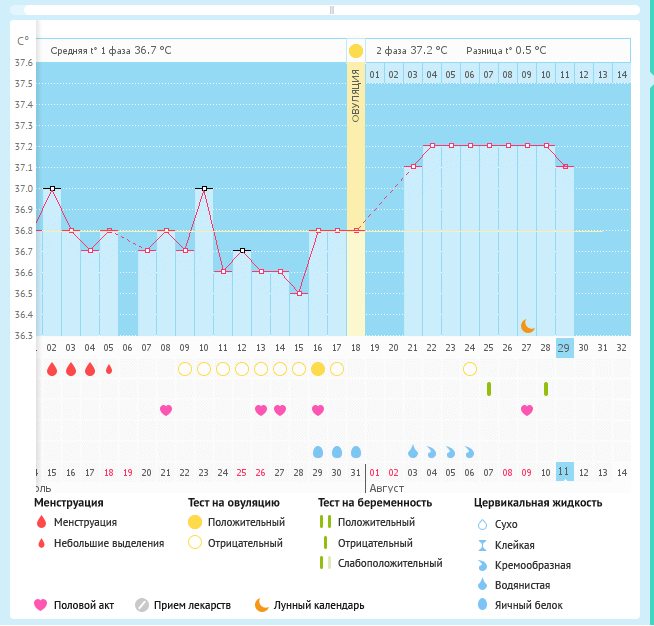
Task: Click the watery fluid drop on day 21
Action: (x=413, y=452)
